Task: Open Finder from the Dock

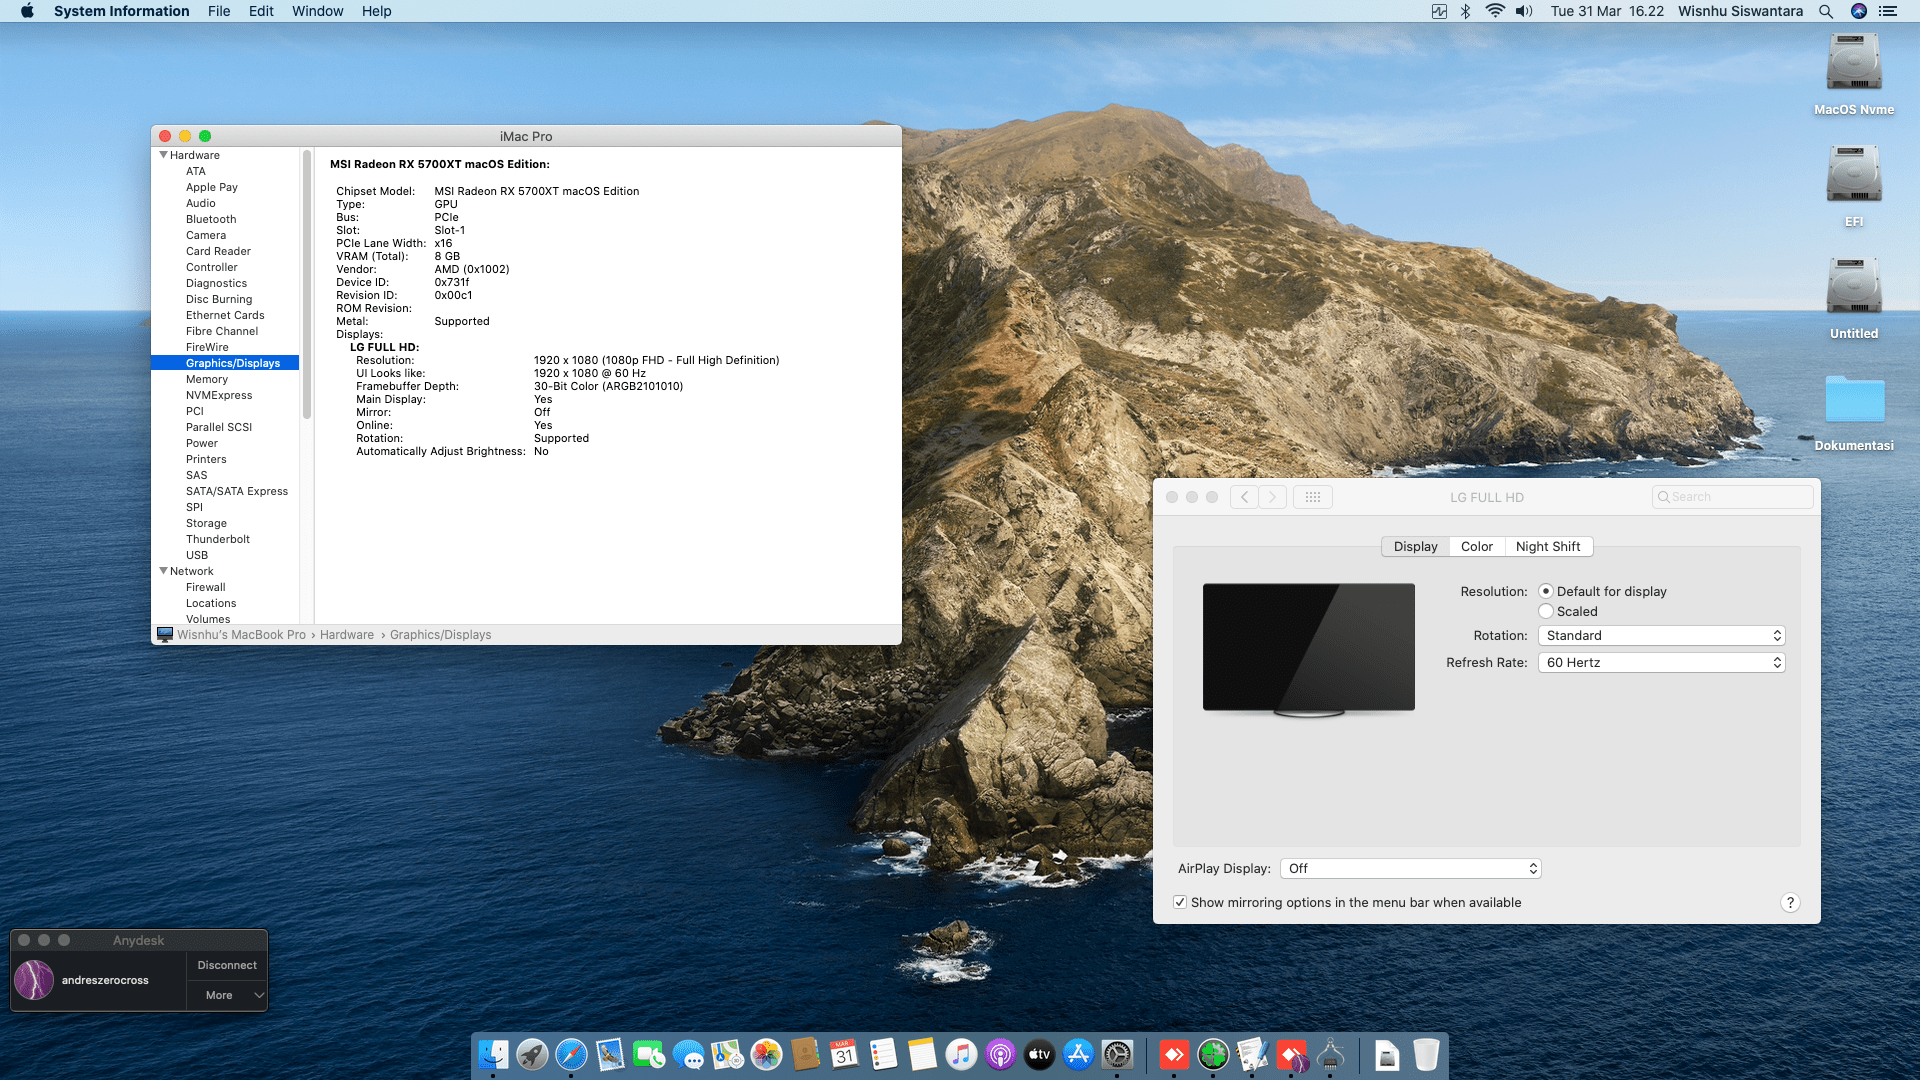Action: coord(493,1054)
